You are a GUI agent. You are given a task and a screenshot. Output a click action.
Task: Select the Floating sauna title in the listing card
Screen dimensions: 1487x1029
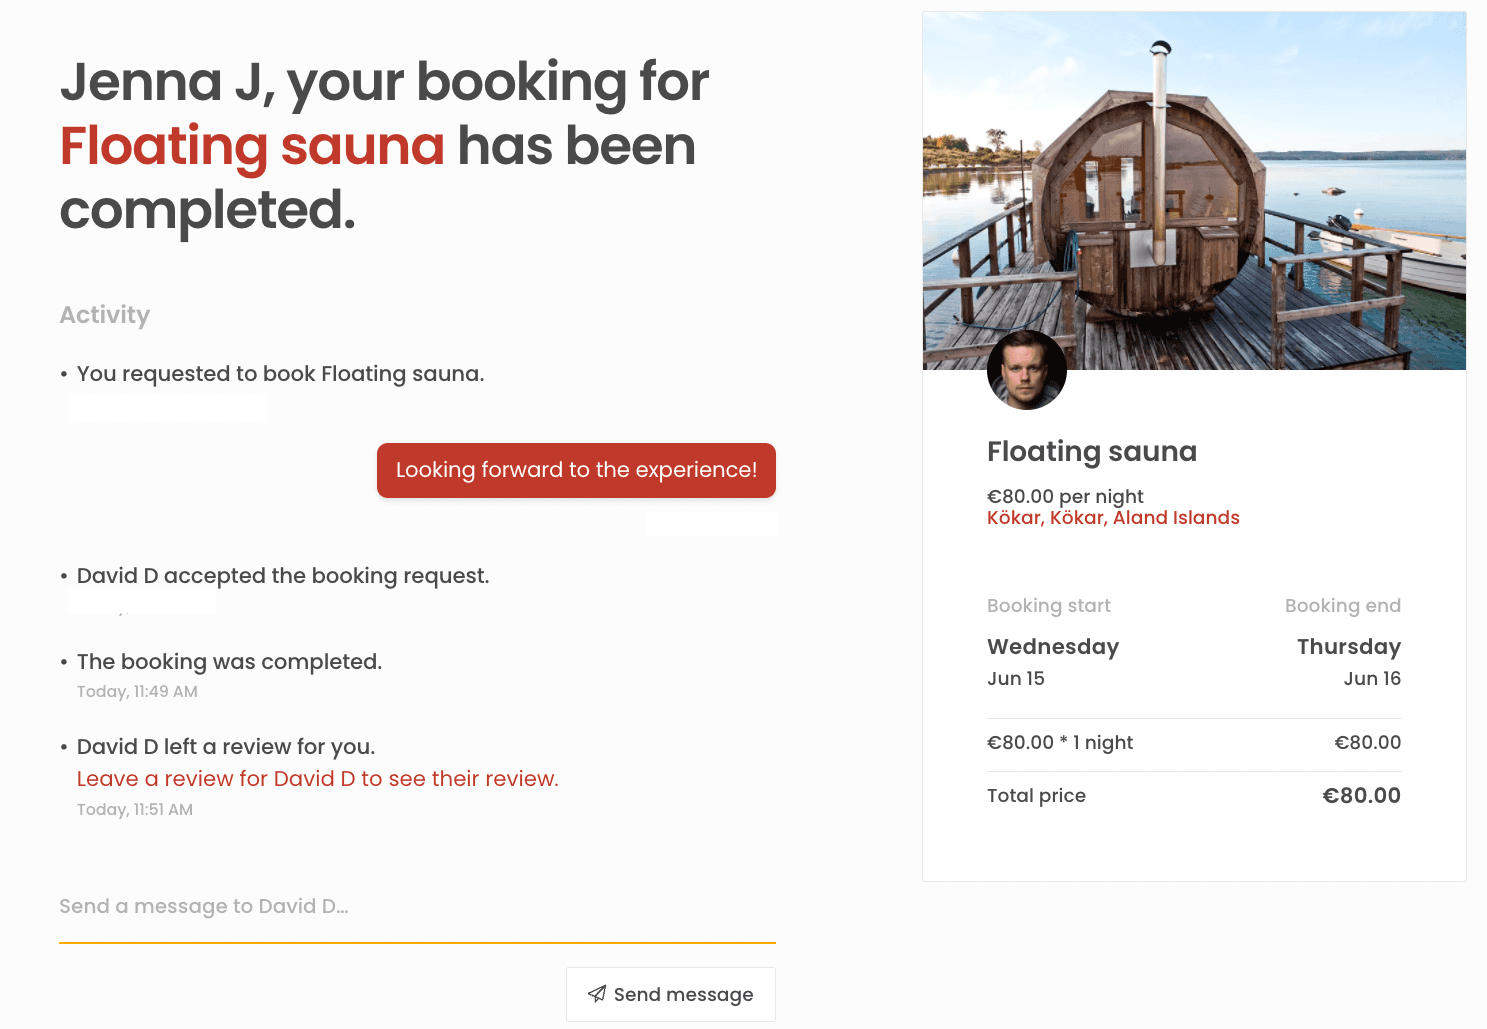[1091, 452]
